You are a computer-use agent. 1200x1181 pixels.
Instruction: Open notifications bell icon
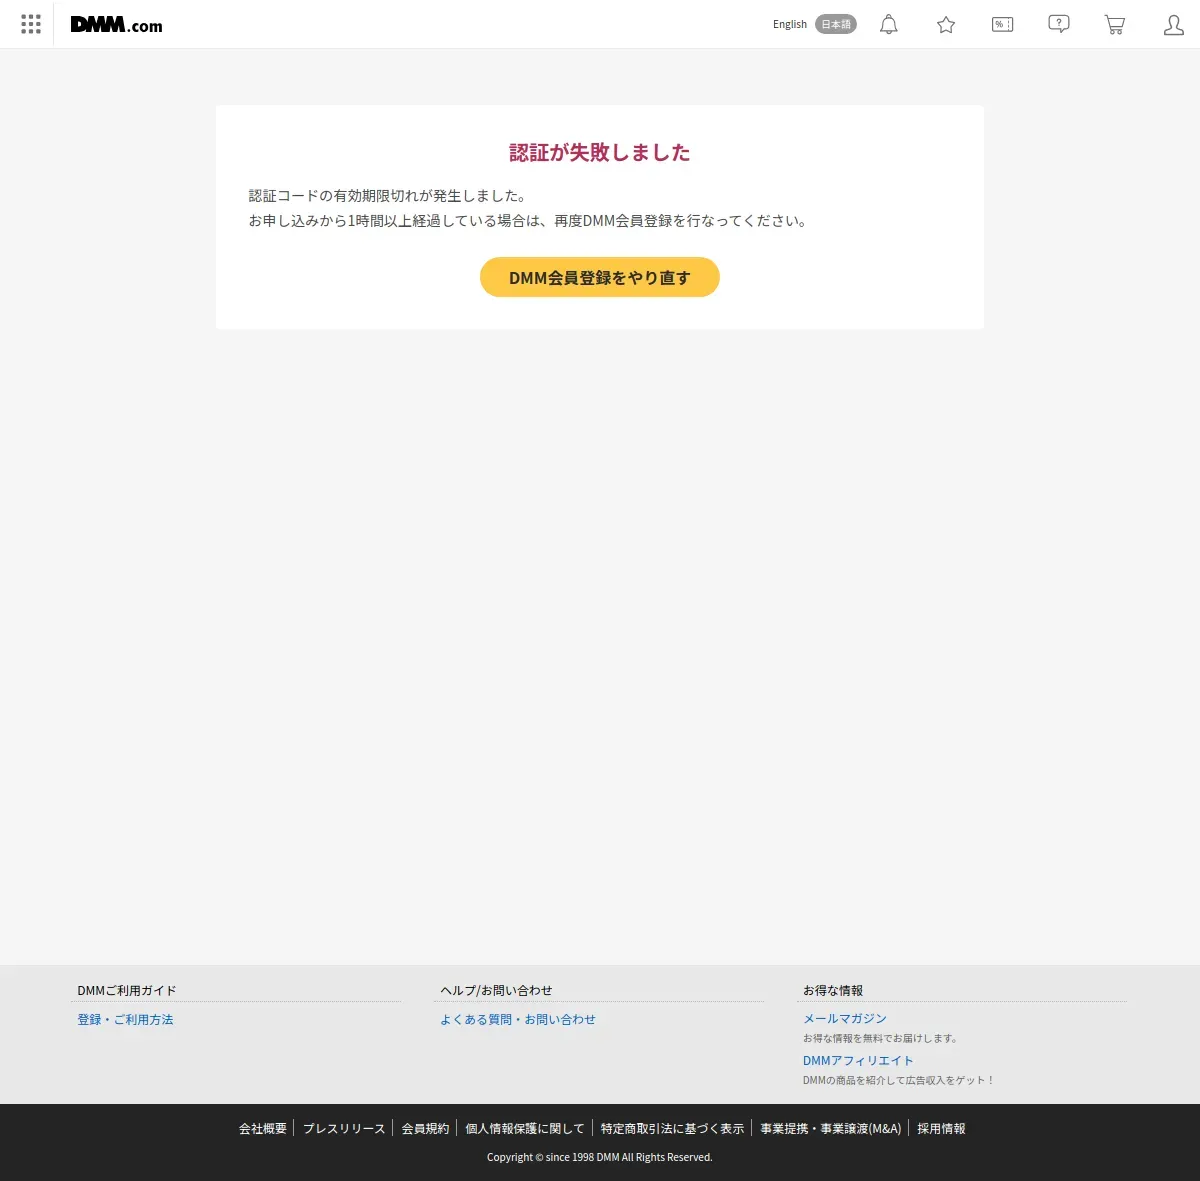tap(888, 24)
